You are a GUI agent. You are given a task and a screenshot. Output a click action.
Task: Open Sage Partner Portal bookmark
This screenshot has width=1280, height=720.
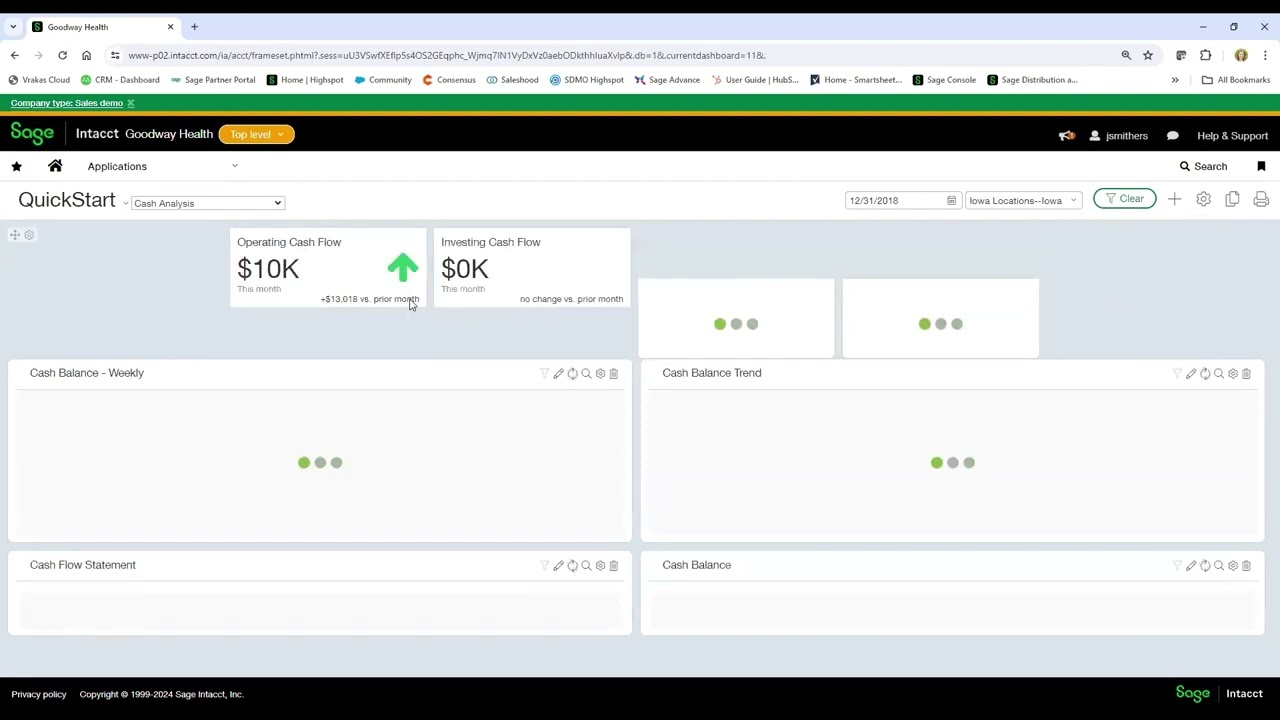213,80
